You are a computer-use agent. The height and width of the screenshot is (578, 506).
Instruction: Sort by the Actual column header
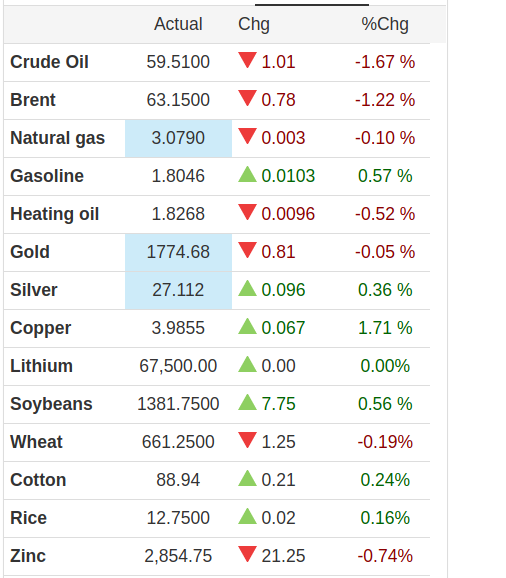[x=178, y=24]
